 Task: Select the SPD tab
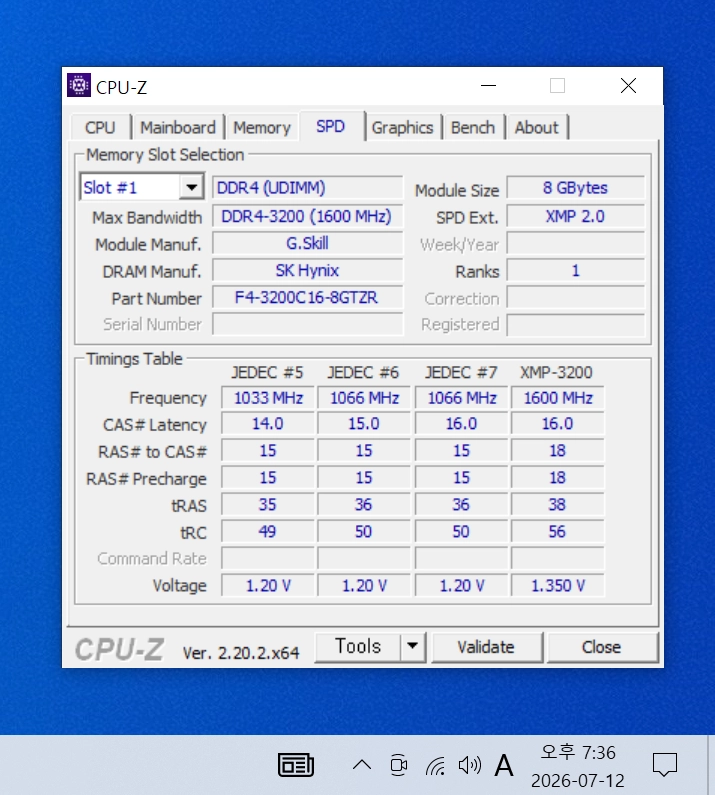[x=331, y=126]
